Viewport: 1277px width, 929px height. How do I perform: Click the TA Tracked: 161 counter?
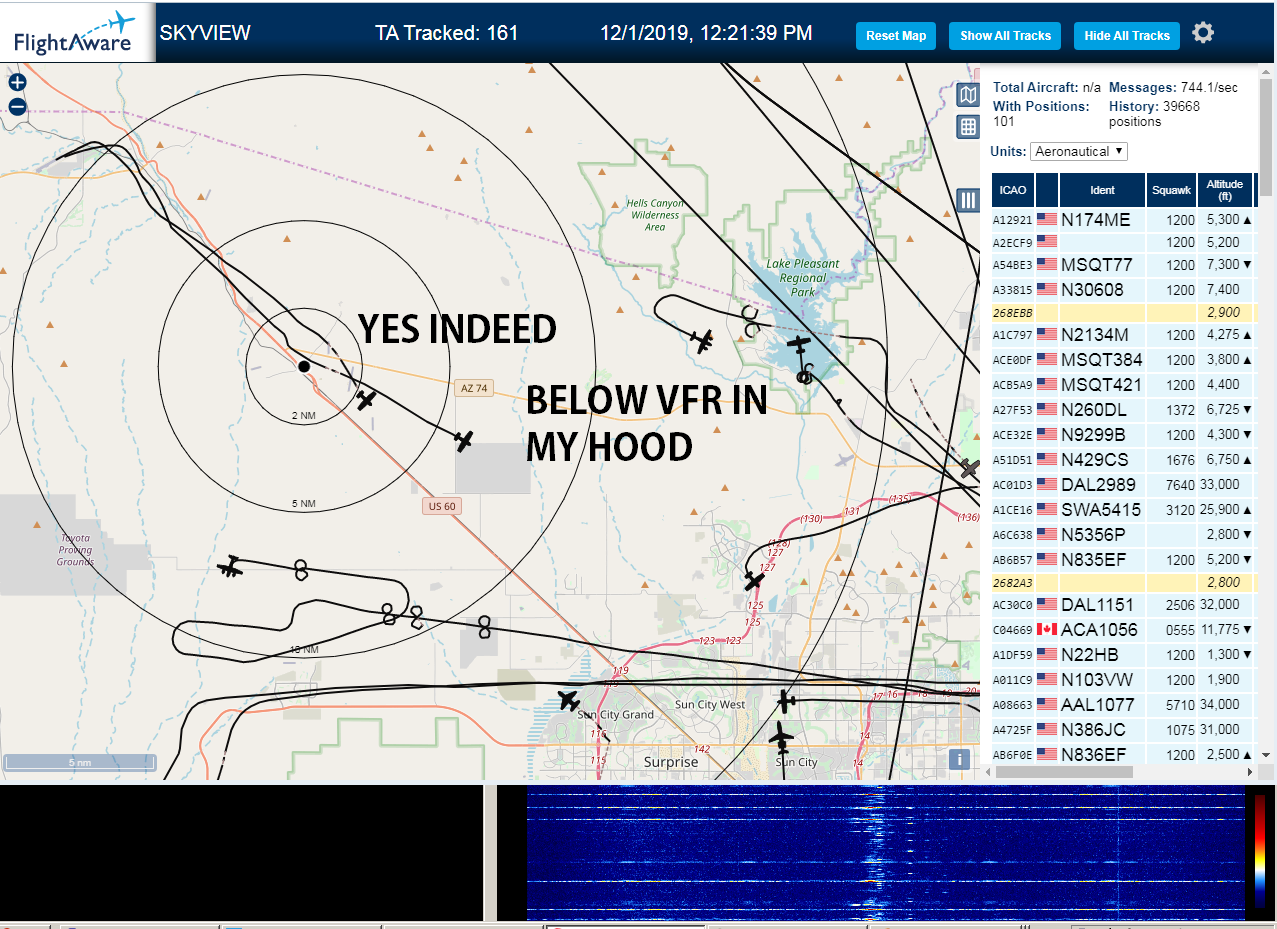coord(447,33)
